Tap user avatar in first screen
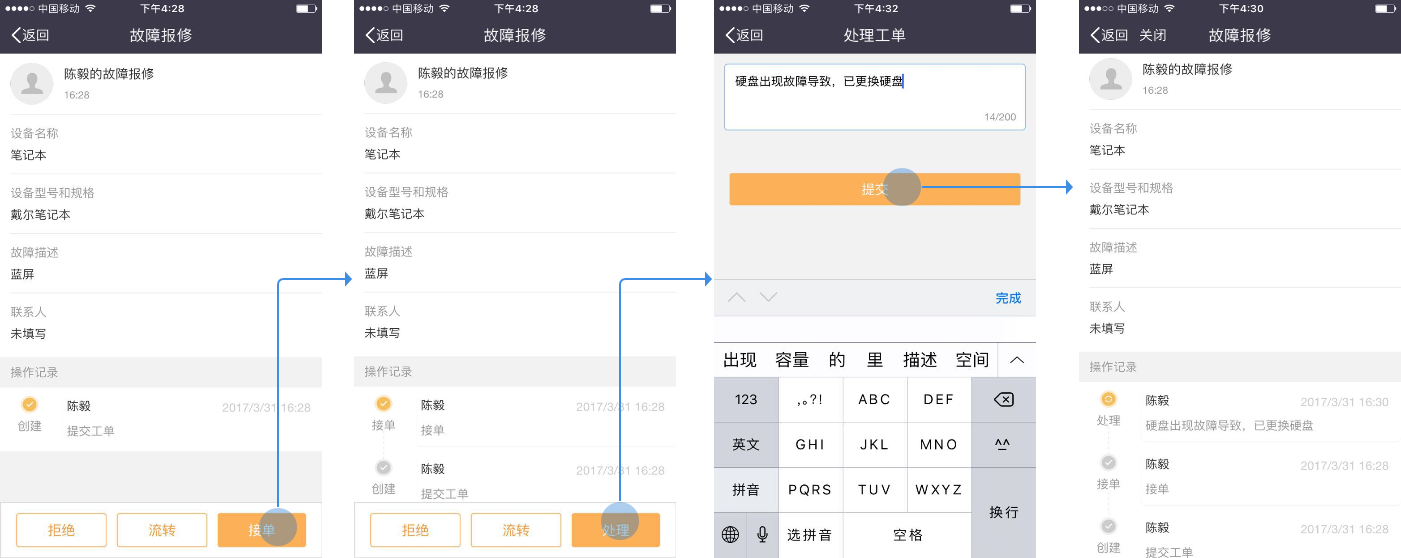The width and height of the screenshot is (1401, 558). pos(32,83)
